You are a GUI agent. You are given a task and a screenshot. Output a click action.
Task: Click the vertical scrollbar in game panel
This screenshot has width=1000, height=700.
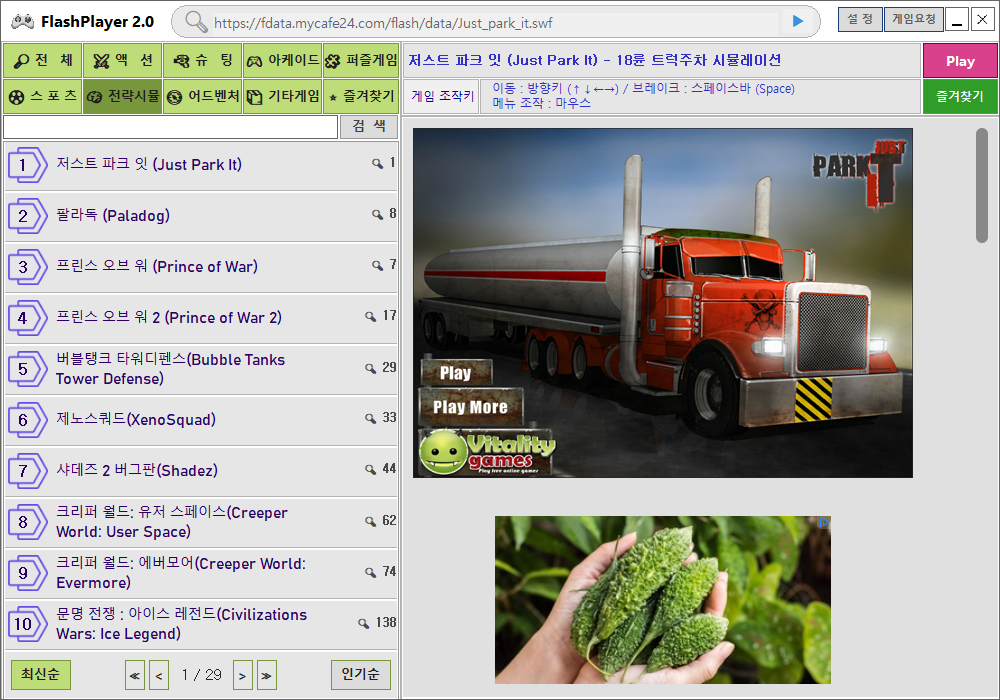(982, 185)
